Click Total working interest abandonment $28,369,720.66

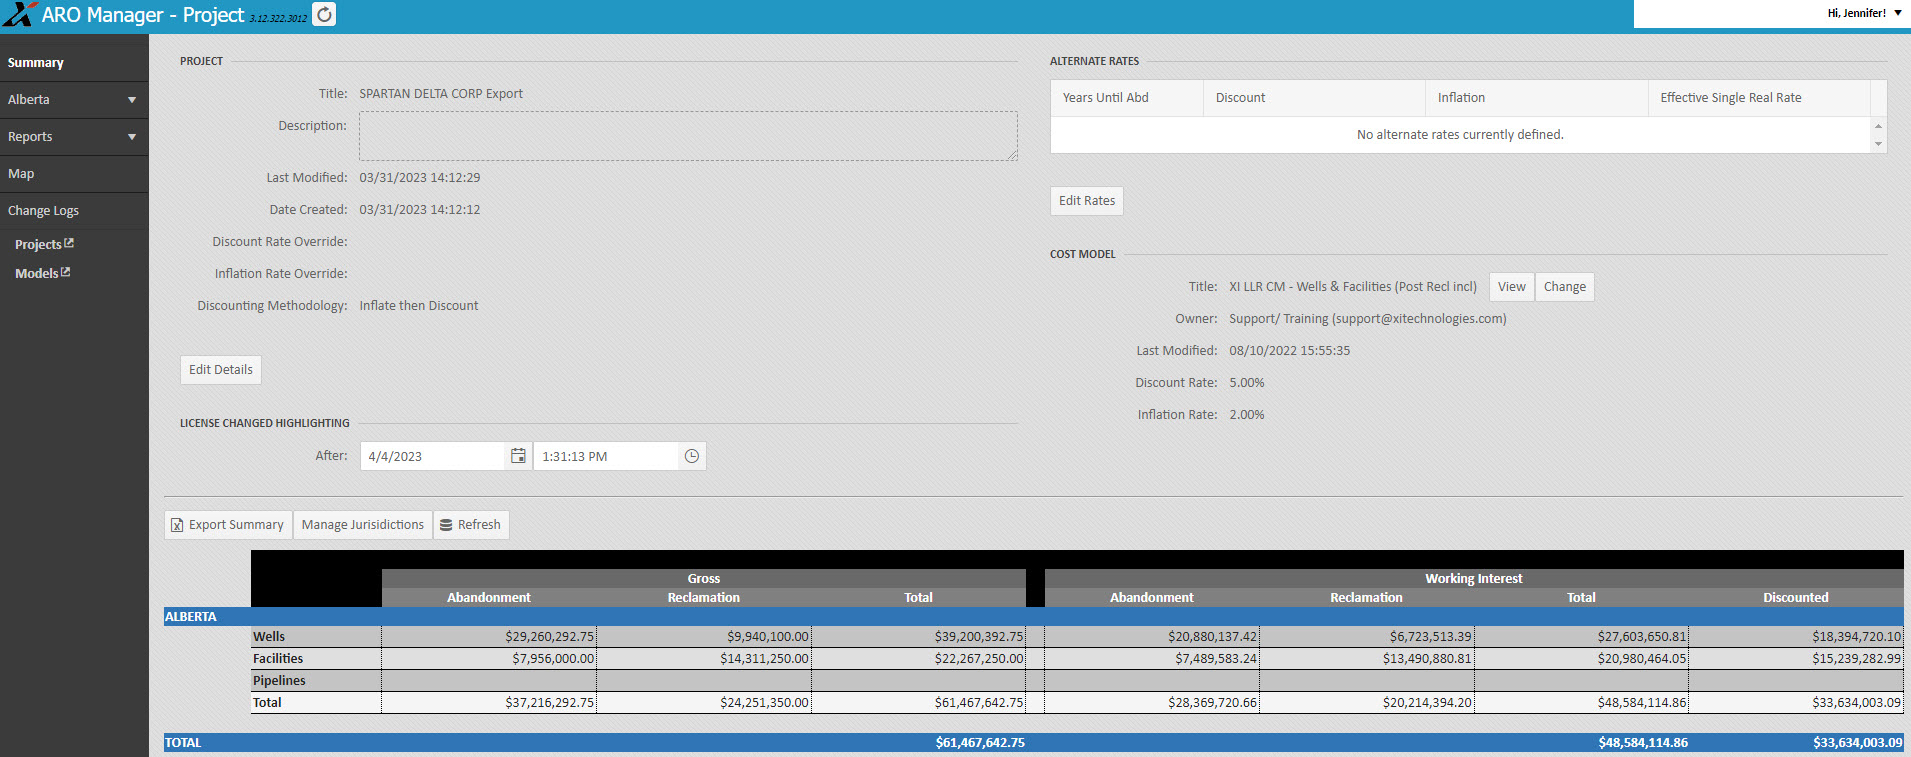[x=1212, y=703]
